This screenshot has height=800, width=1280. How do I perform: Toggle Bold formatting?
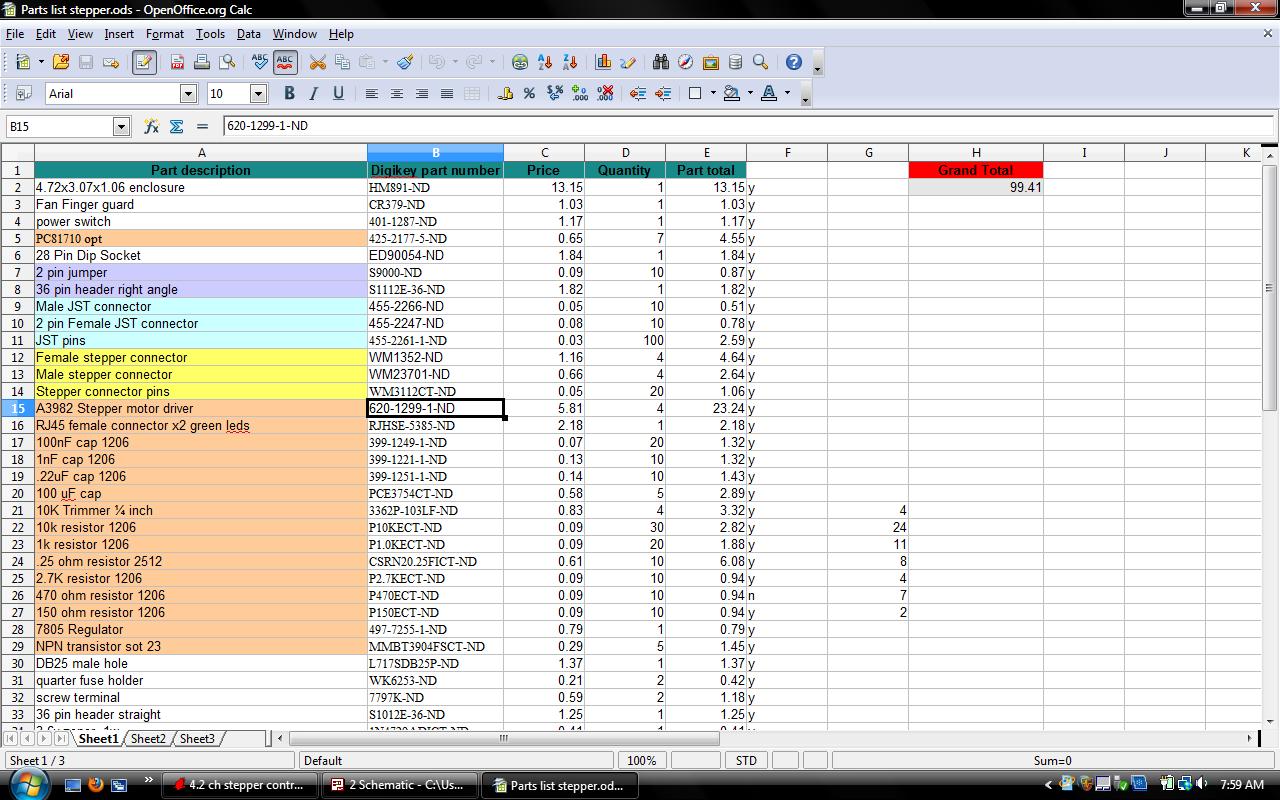(x=289, y=93)
